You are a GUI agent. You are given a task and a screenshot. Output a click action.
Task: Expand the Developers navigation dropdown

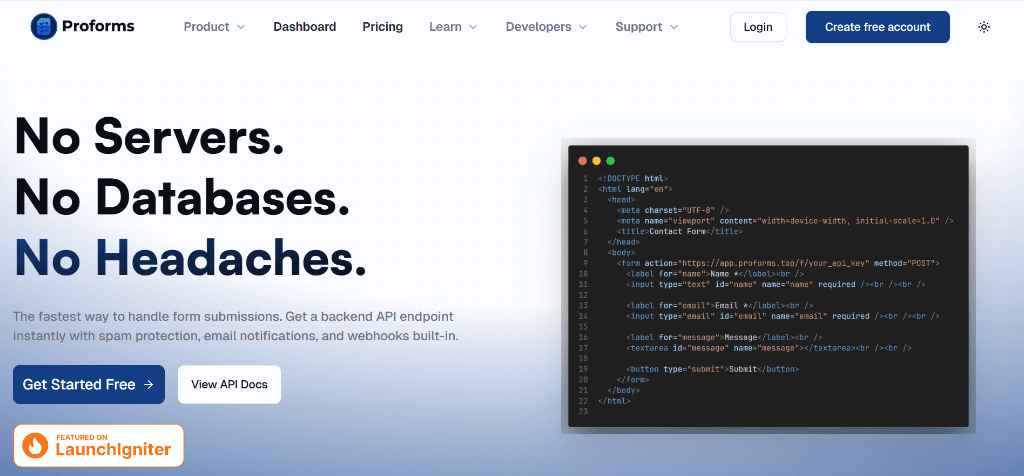point(547,27)
